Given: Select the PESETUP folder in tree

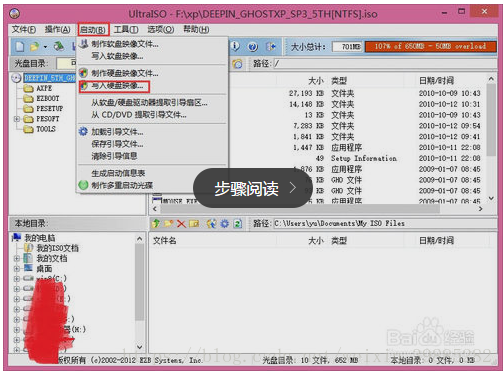Looking at the screenshot, I should click(x=49, y=109).
